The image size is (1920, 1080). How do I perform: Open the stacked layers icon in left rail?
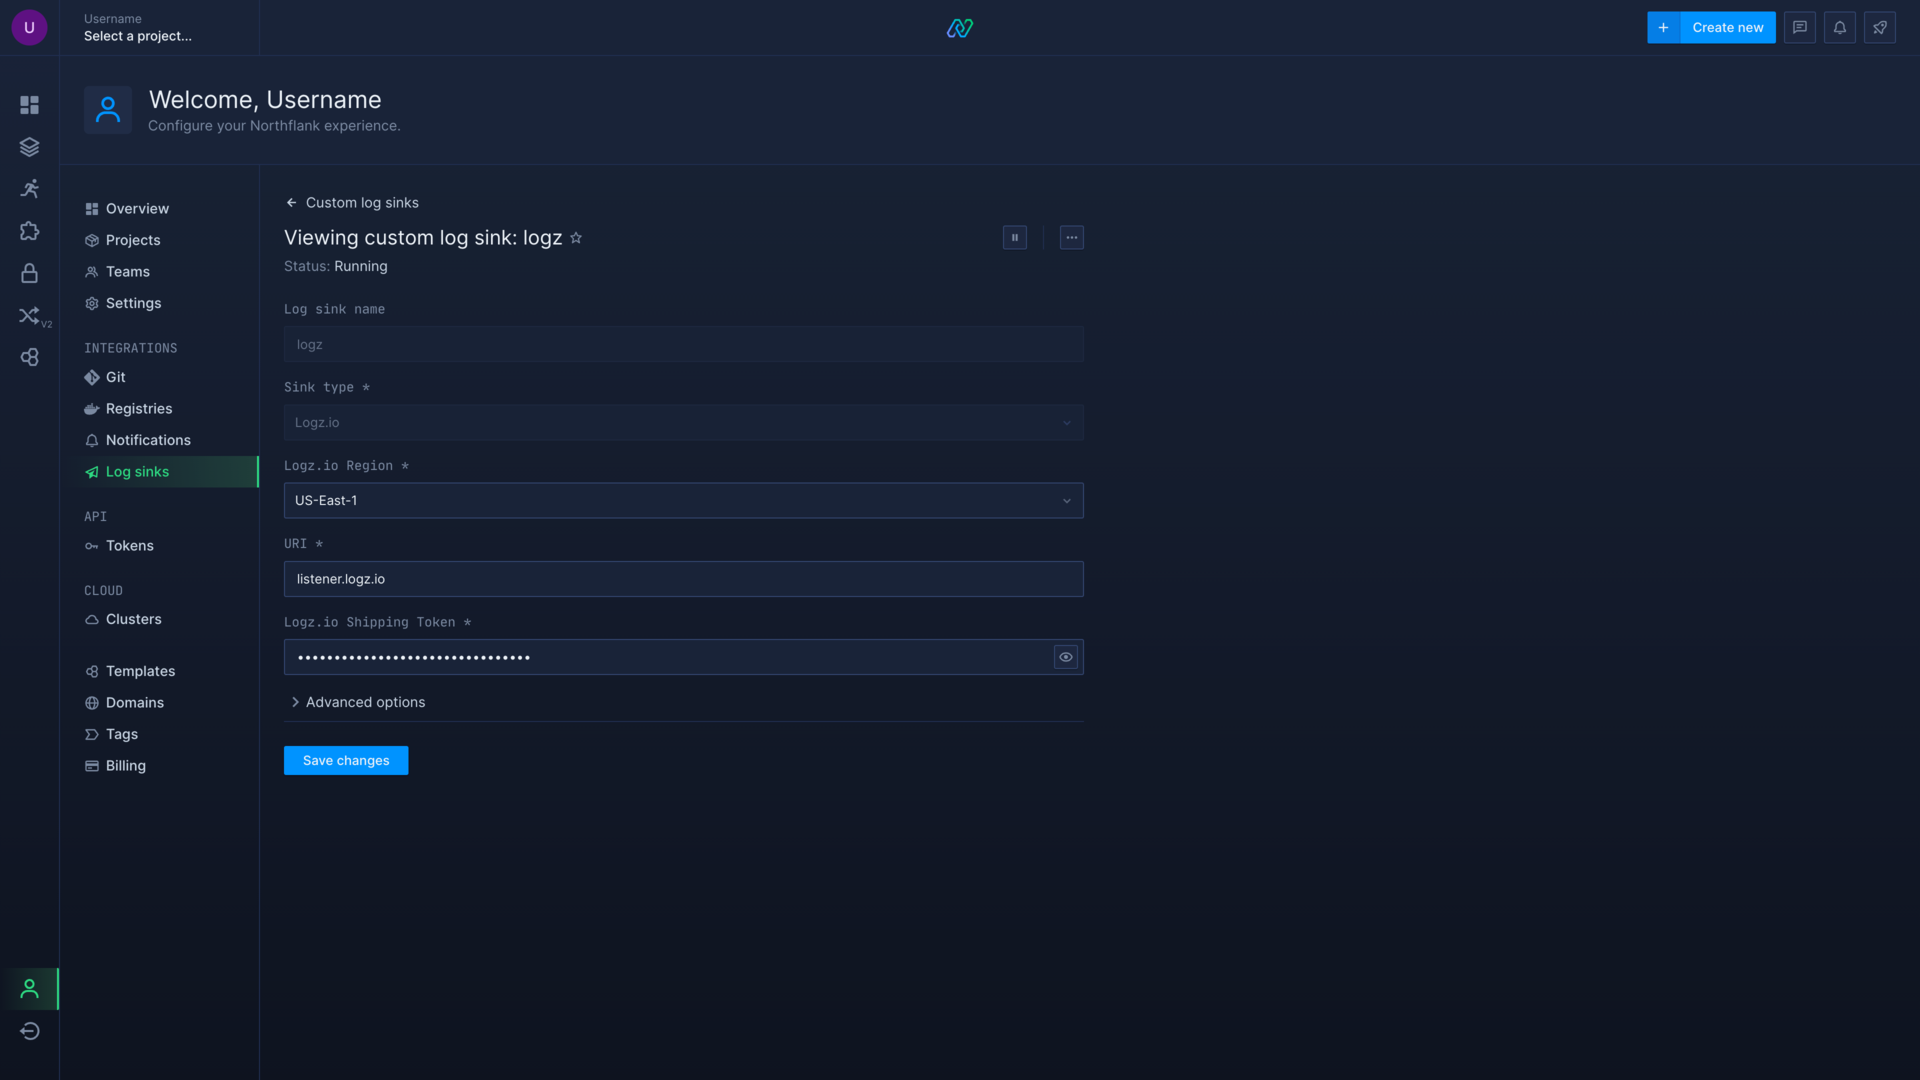point(29,147)
